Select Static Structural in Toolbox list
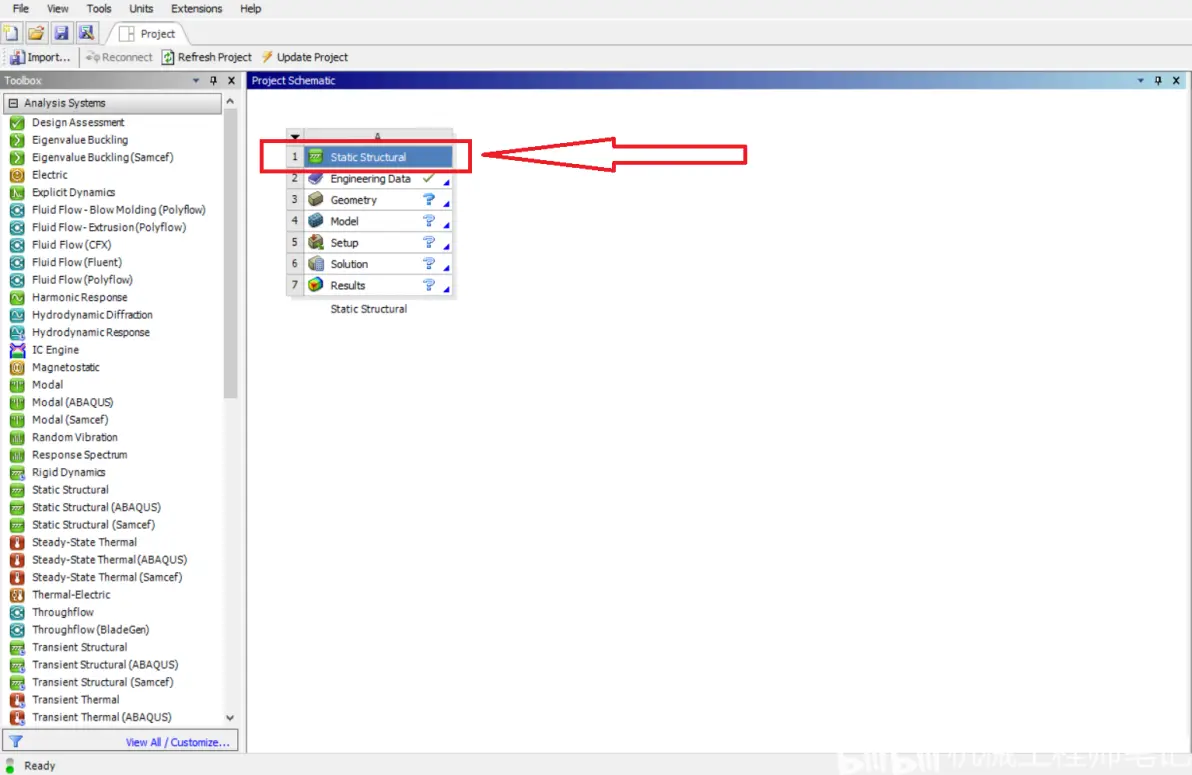1192x775 pixels. [x=70, y=490]
